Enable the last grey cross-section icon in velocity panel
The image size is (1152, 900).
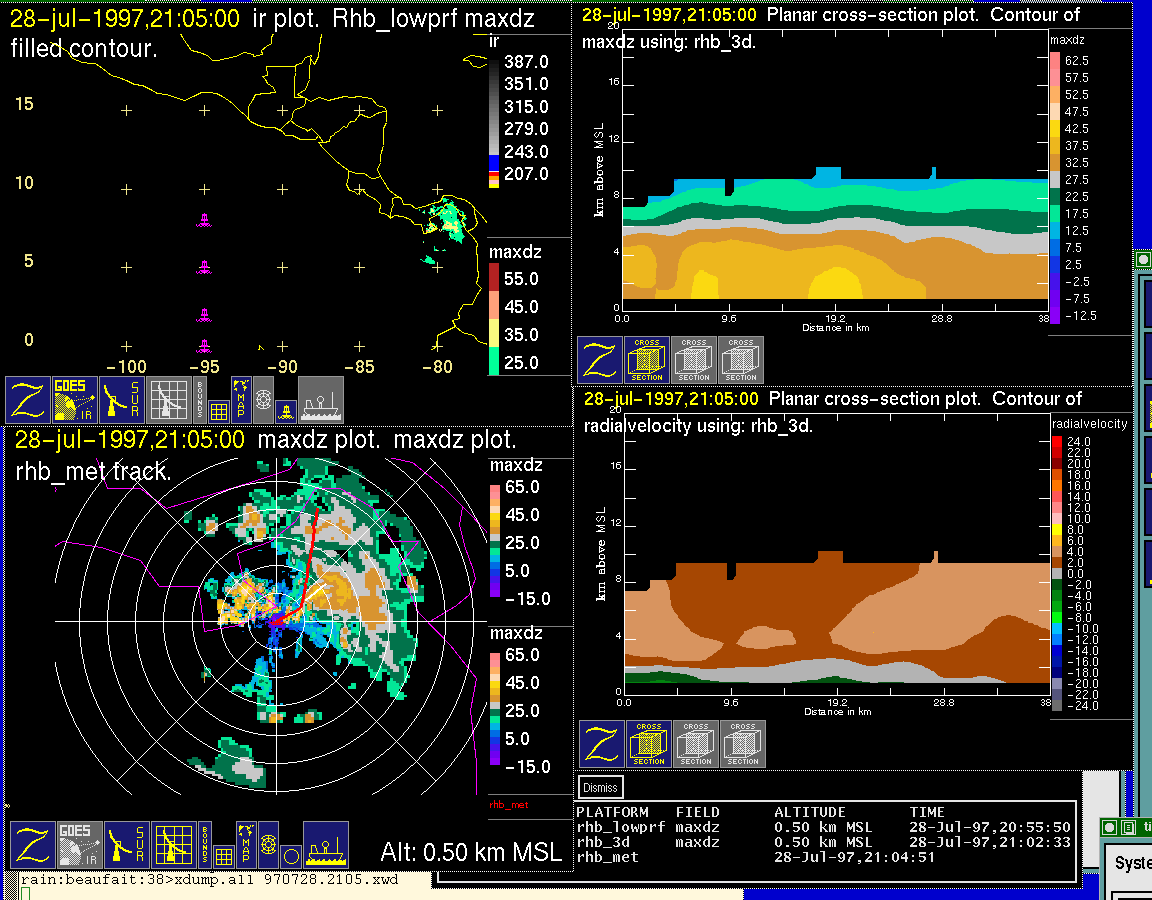click(743, 743)
